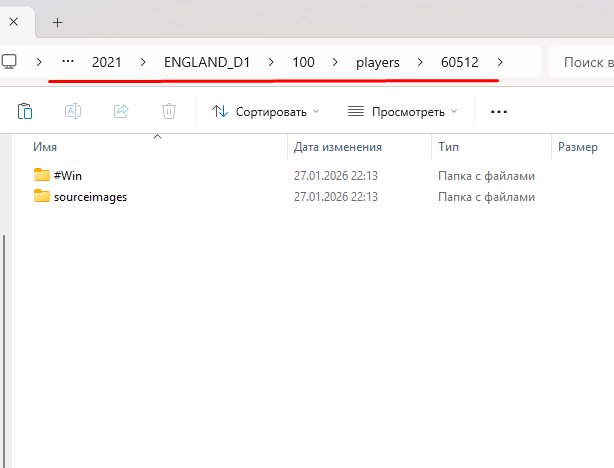Show hidden path folders via ellipsis

click(68, 61)
